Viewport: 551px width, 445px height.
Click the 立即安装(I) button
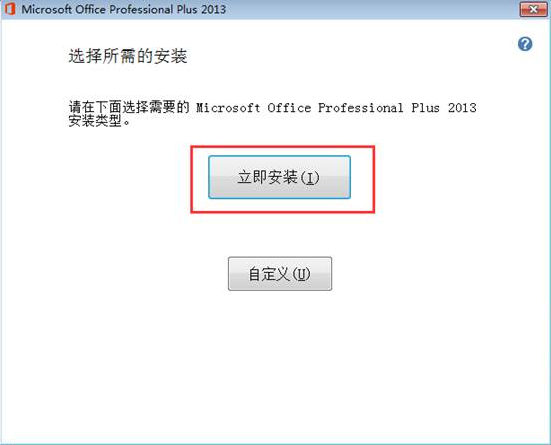coord(279,177)
